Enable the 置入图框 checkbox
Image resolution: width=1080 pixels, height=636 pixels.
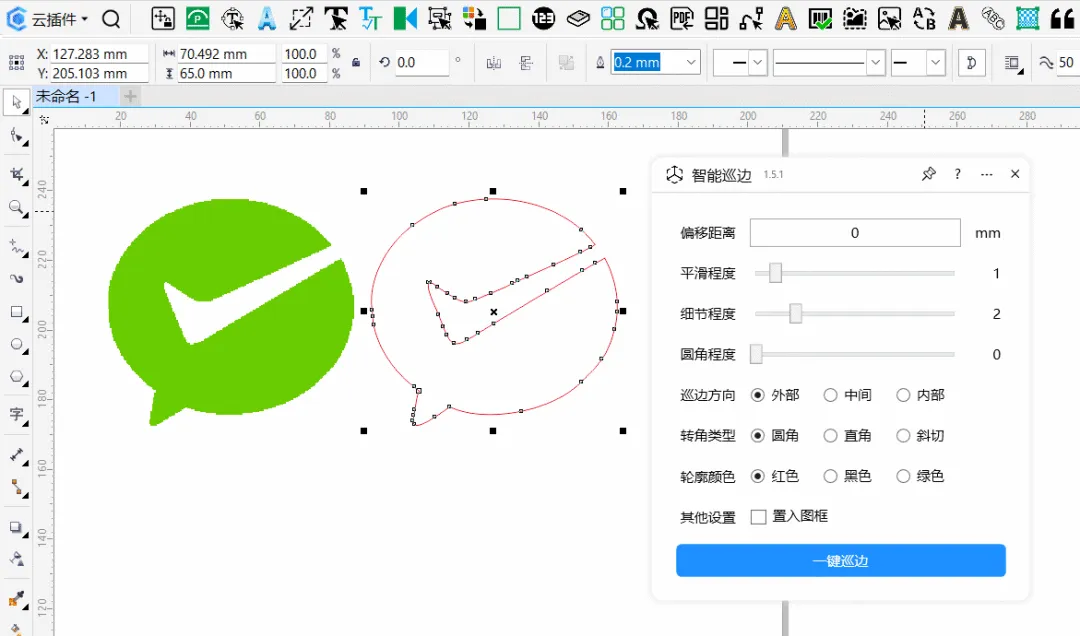(x=758, y=517)
